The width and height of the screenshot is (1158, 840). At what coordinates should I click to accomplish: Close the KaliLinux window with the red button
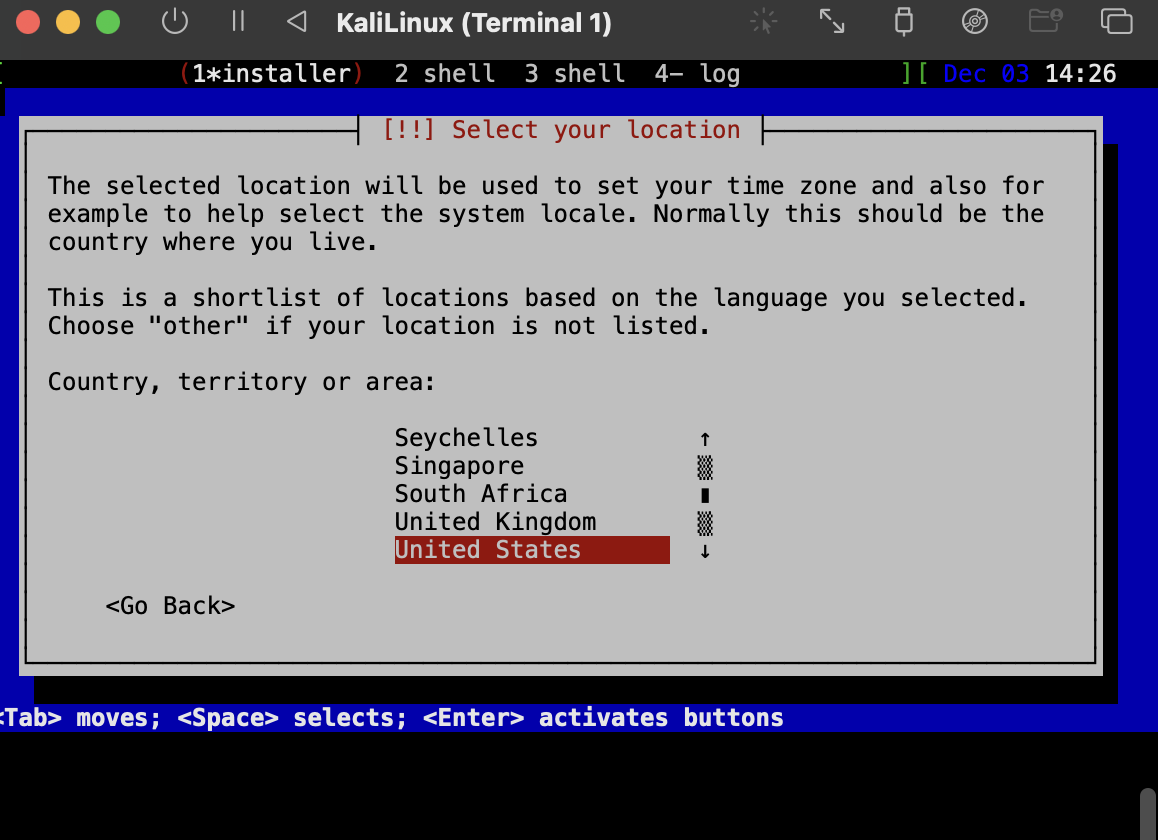coord(28,22)
